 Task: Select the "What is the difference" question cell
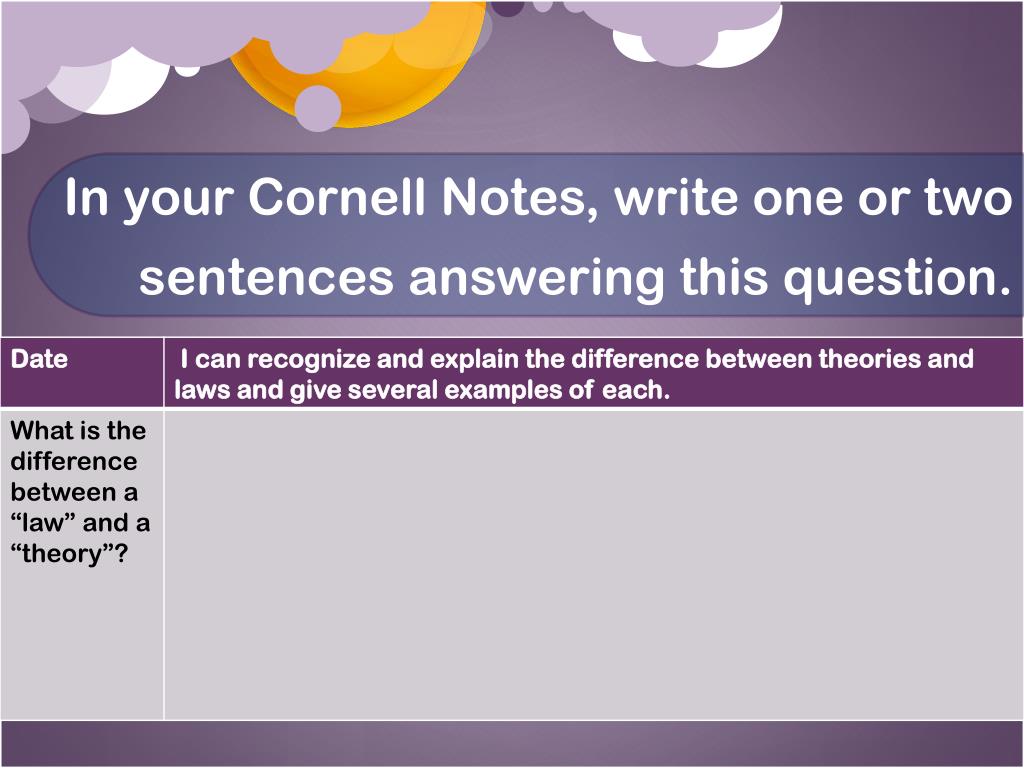point(82,565)
